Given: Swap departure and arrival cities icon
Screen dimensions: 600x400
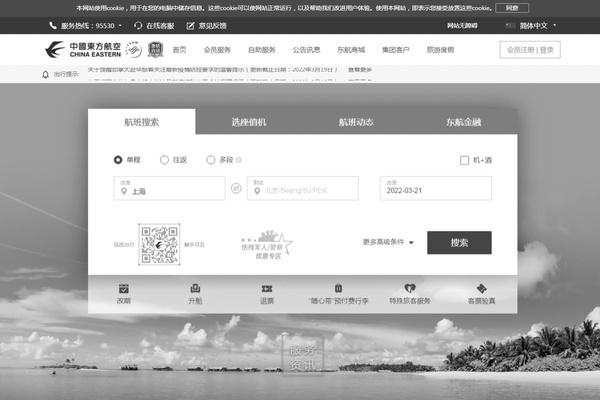Looking at the screenshot, I should [236, 188].
